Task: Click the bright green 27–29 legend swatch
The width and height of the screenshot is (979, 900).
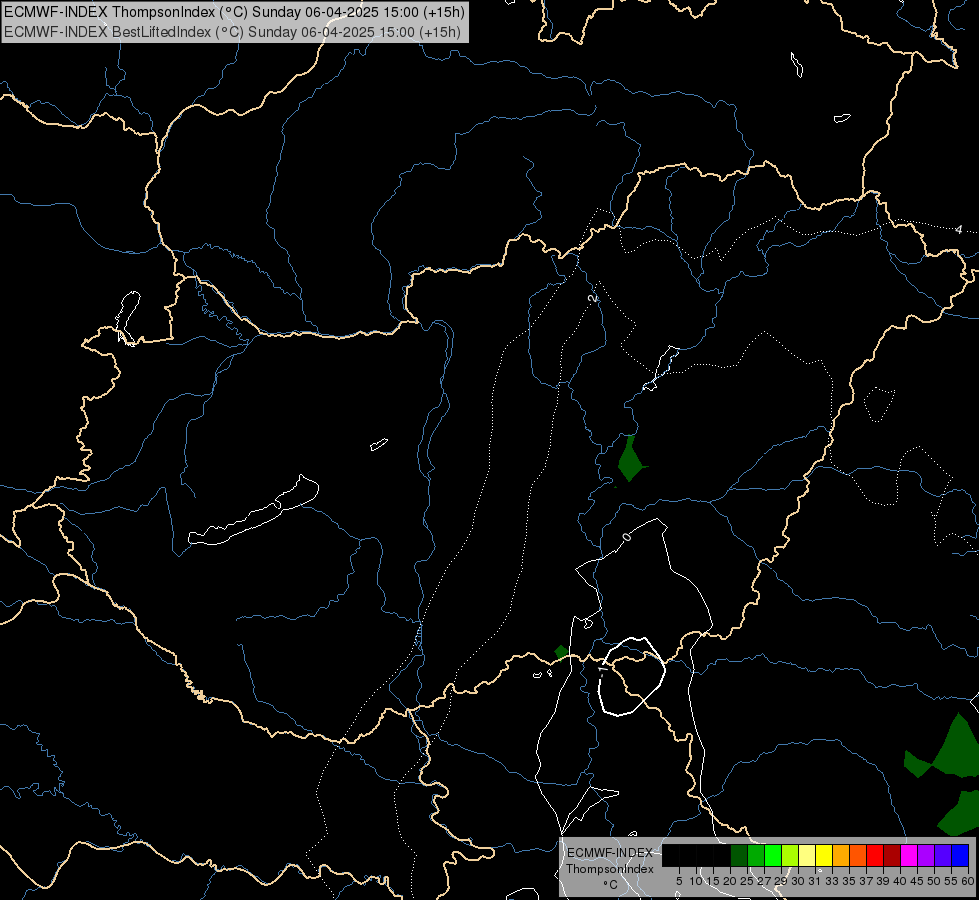Action: pyautogui.click(x=773, y=855)
